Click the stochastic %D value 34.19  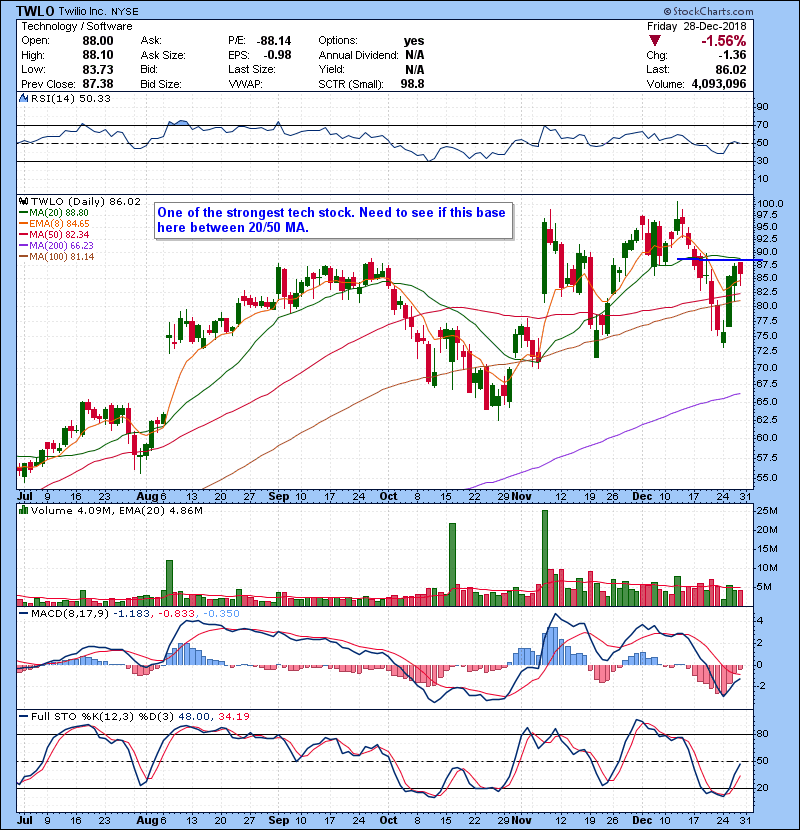point(234,717)
